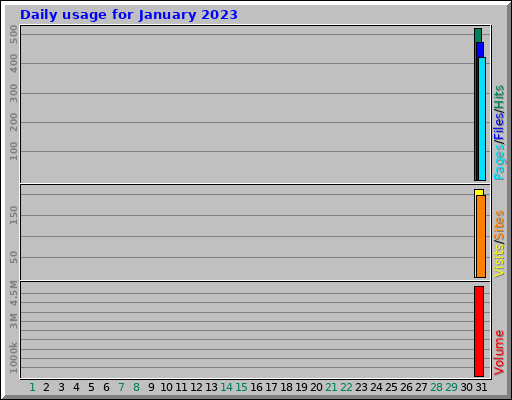Click day '9' on the x-axis
Screen dimensions: 512x400
tap(151, 387)
